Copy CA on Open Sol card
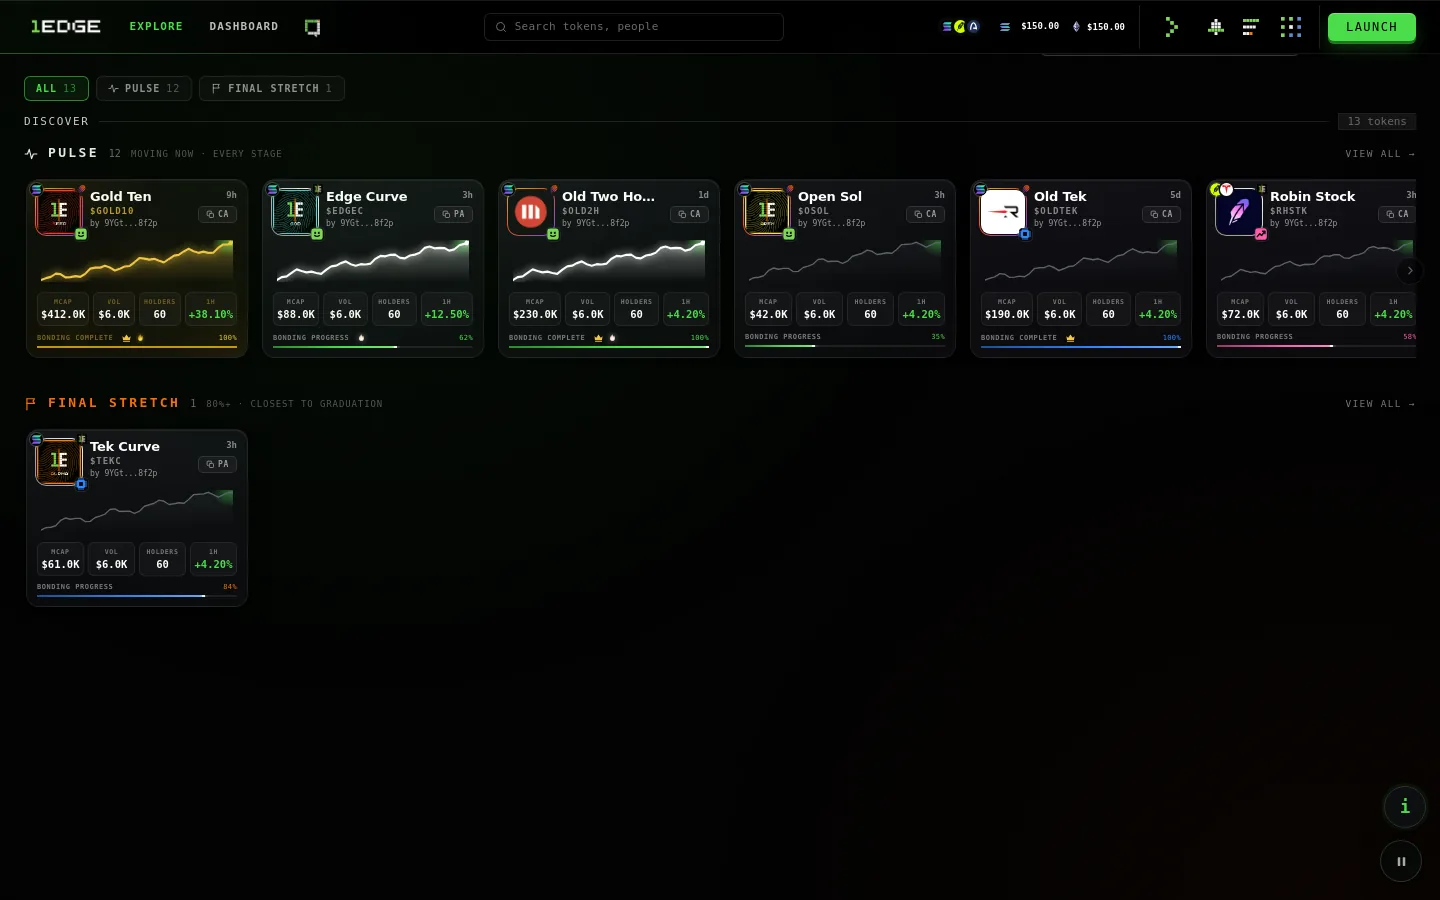 (x=925, y=214)
